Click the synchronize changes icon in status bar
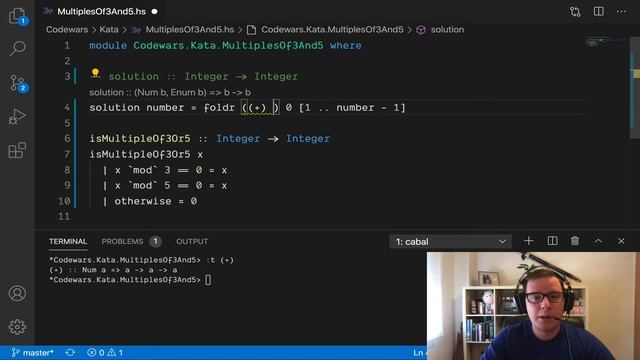This screenshot has width=640, height=360. point(70,352)
